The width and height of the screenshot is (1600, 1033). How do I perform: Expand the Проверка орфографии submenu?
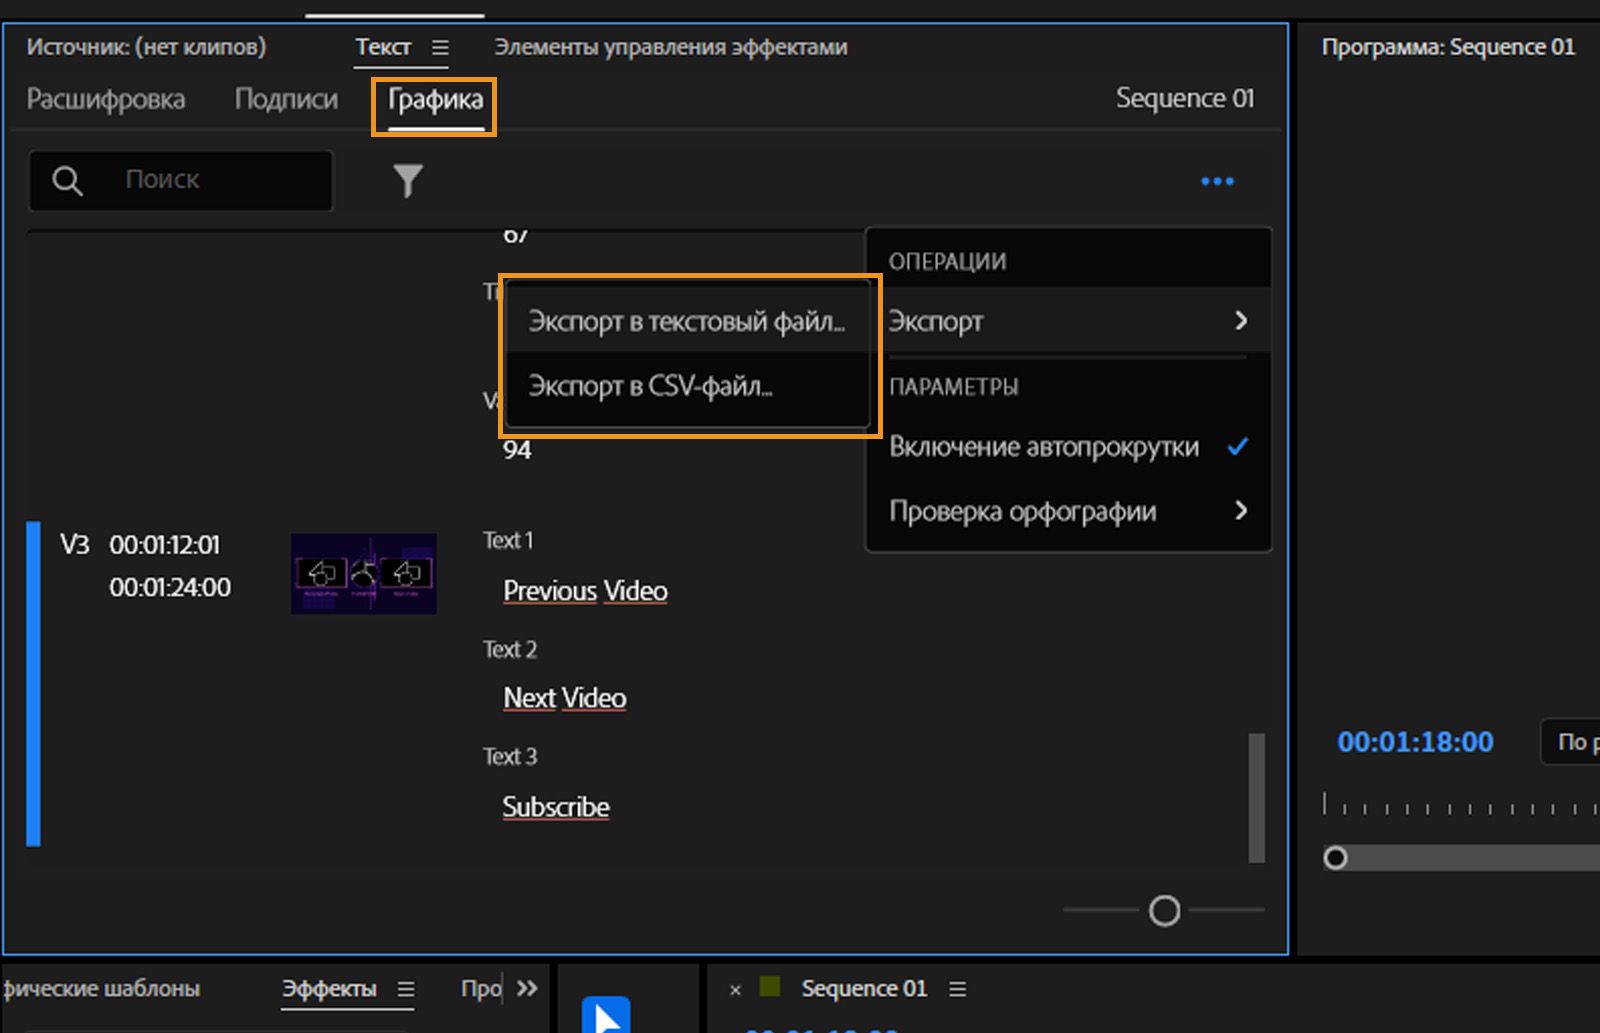click(x=1068, y=511)
